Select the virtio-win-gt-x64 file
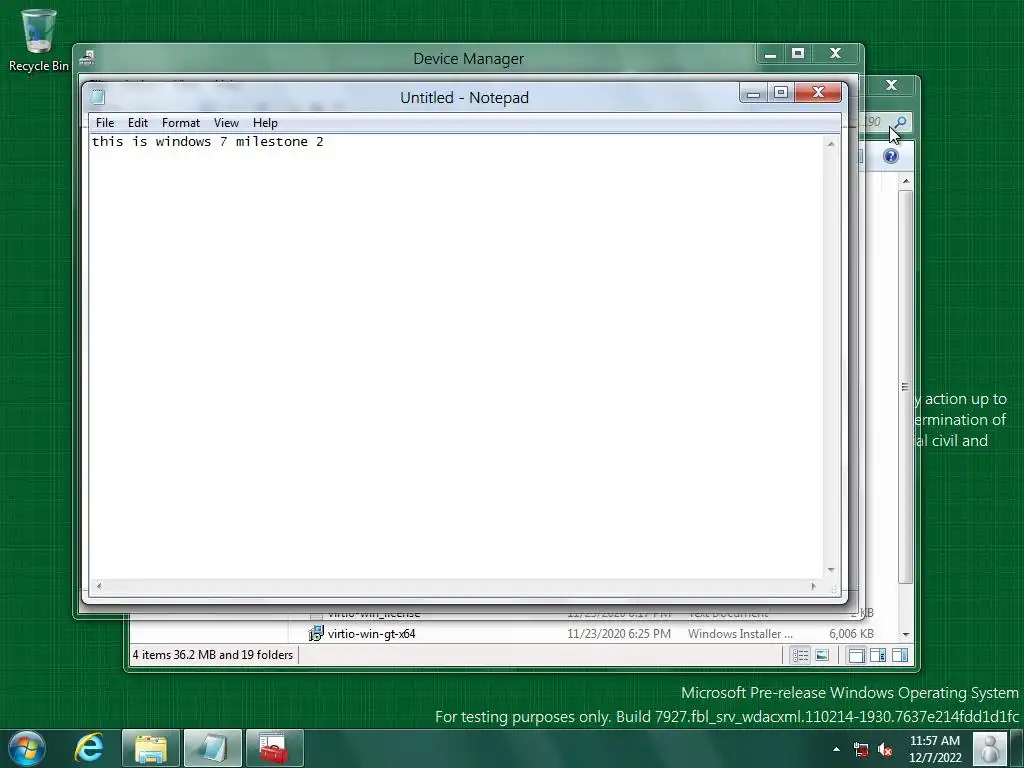 [x=372, y=633]
